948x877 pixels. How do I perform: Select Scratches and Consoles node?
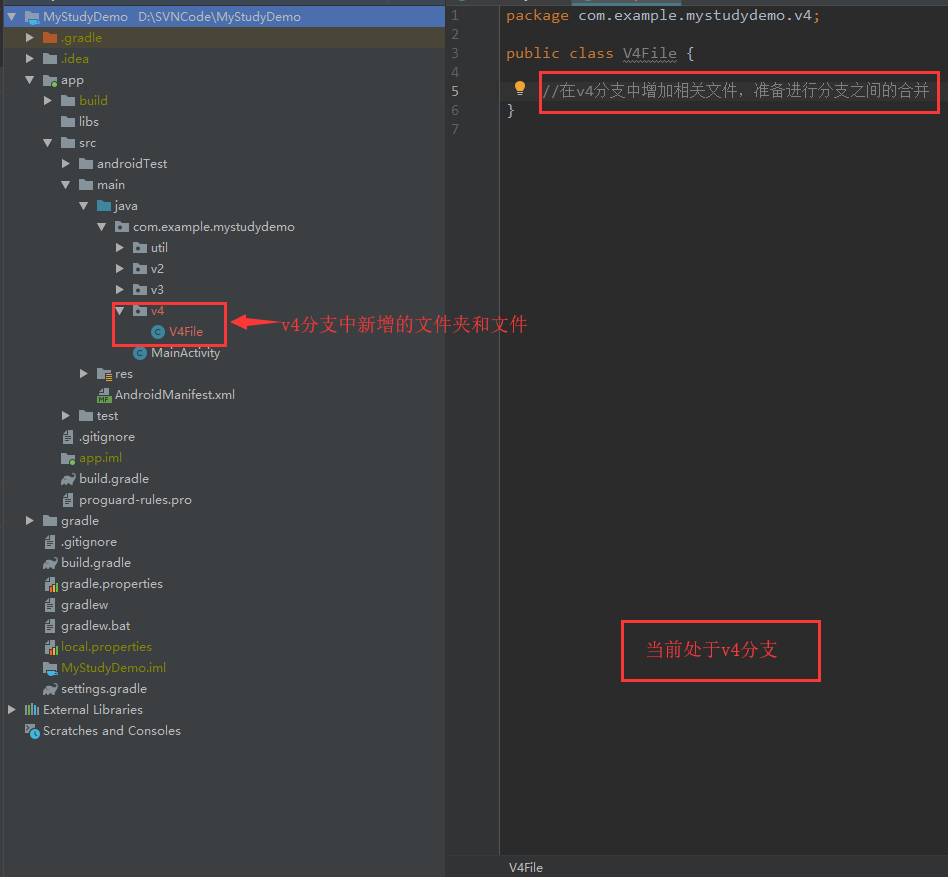coord(111,731)
